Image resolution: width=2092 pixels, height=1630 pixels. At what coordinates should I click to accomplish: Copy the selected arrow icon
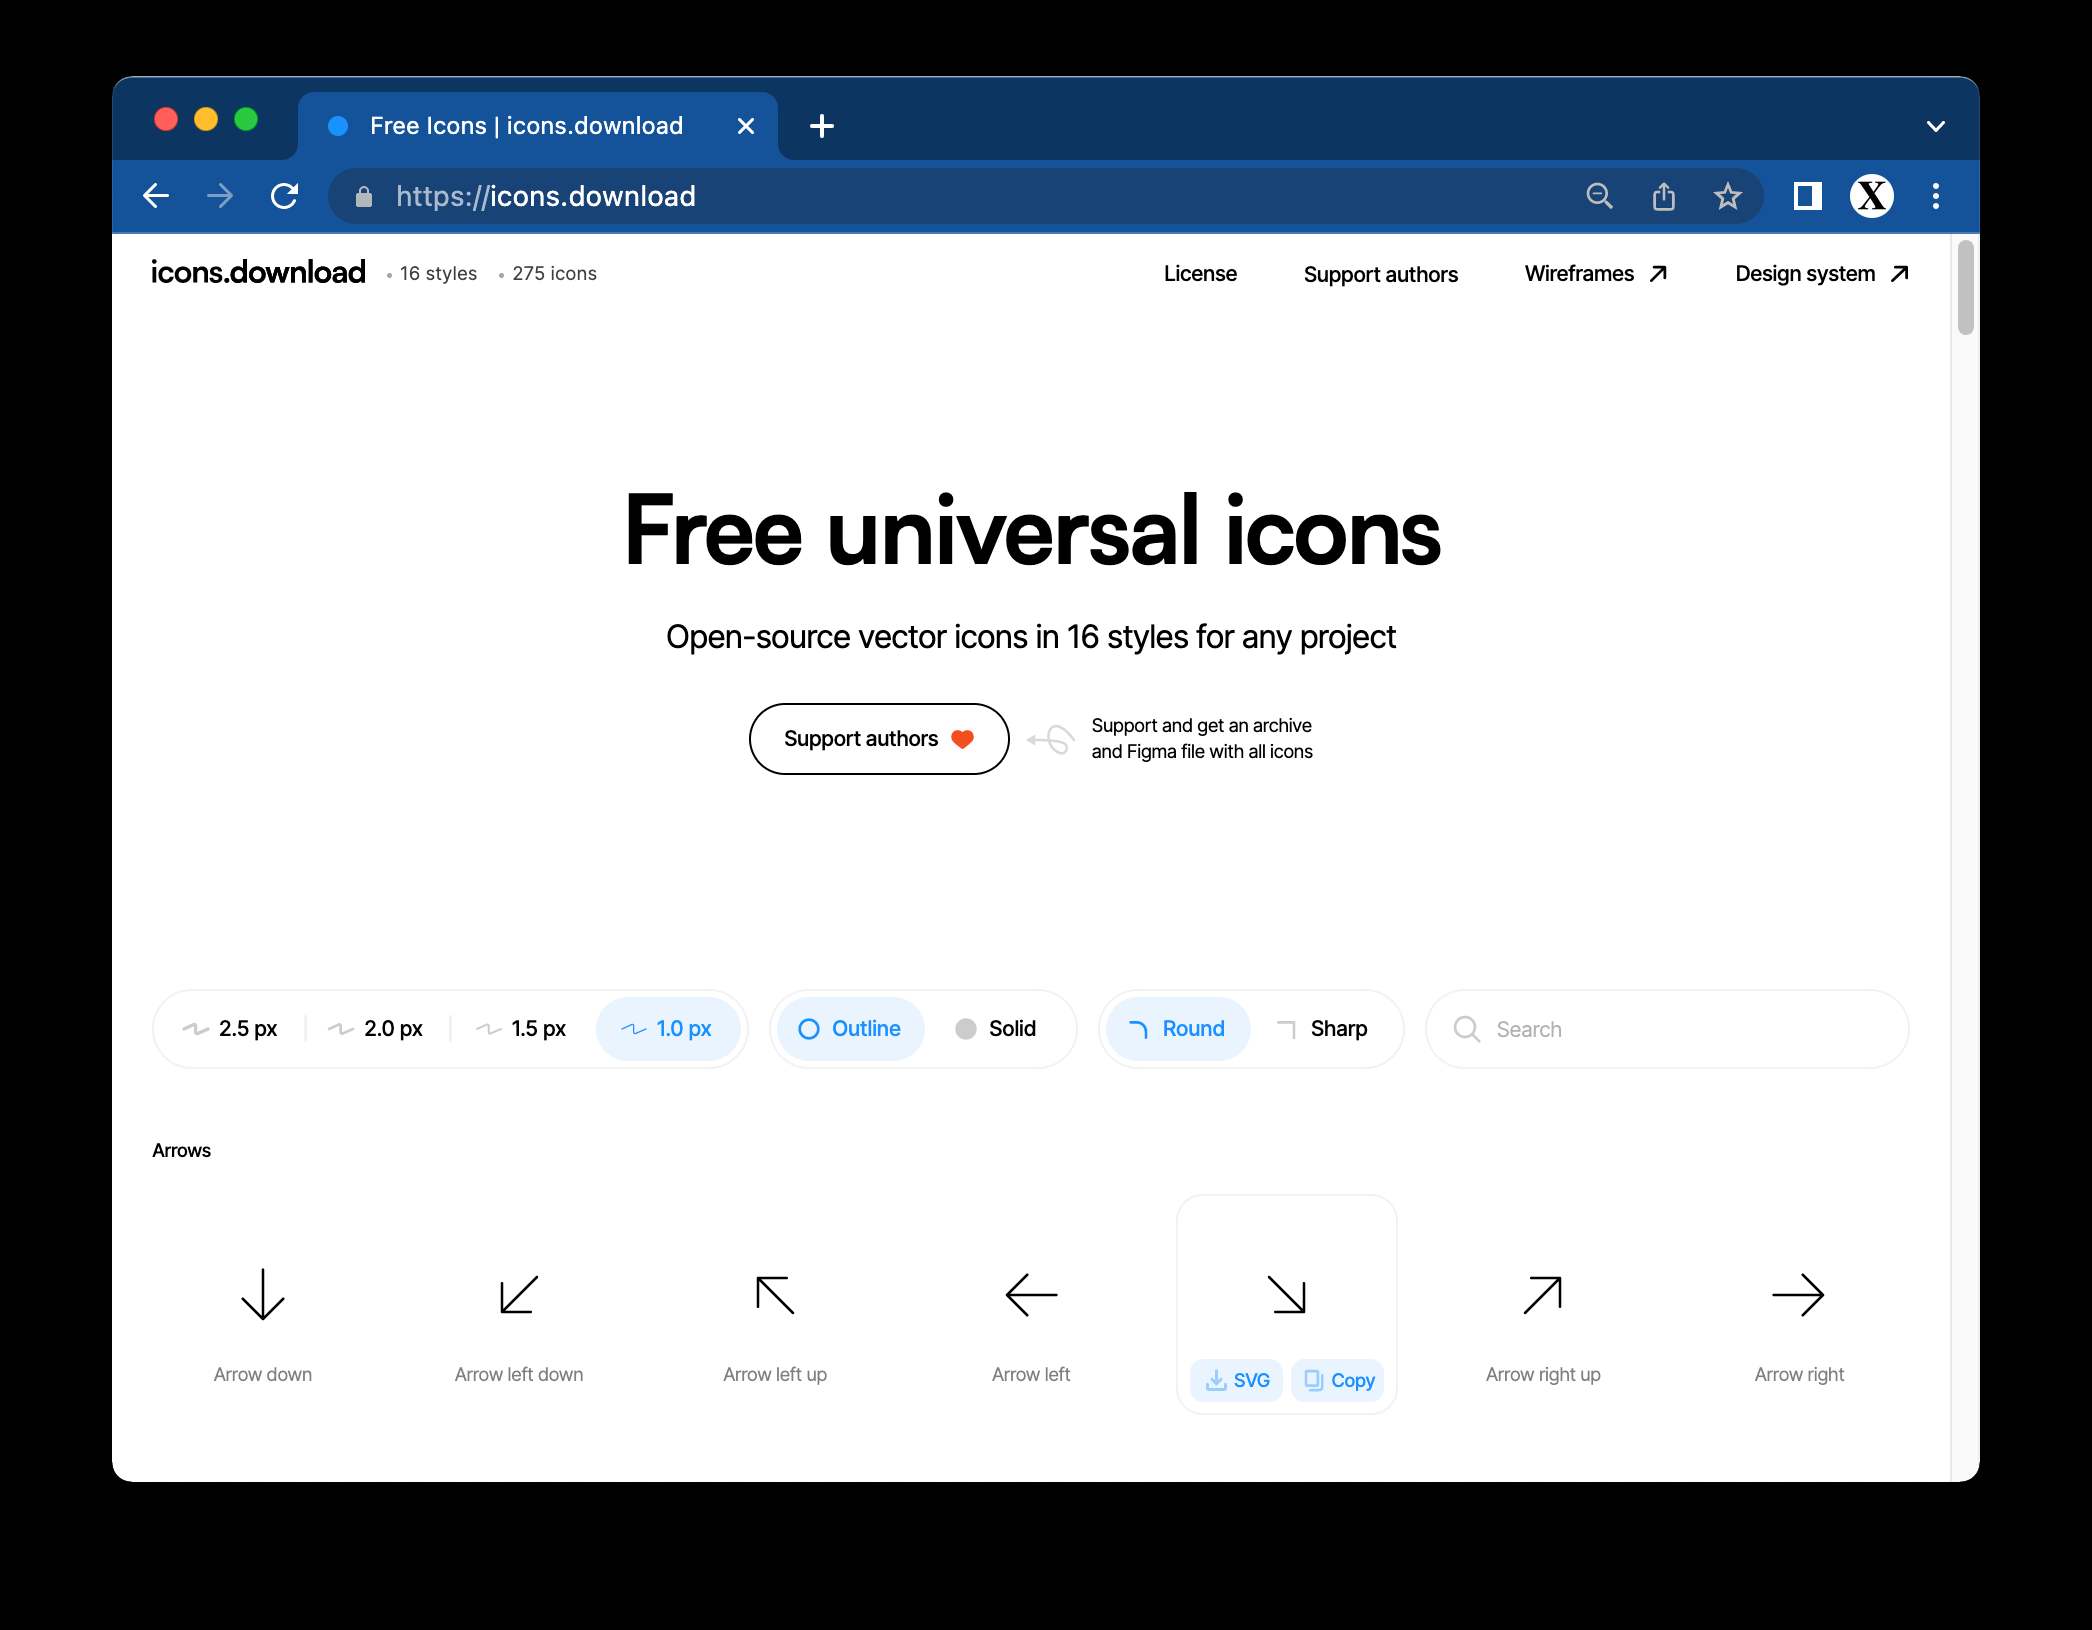pos(1338,1380)
